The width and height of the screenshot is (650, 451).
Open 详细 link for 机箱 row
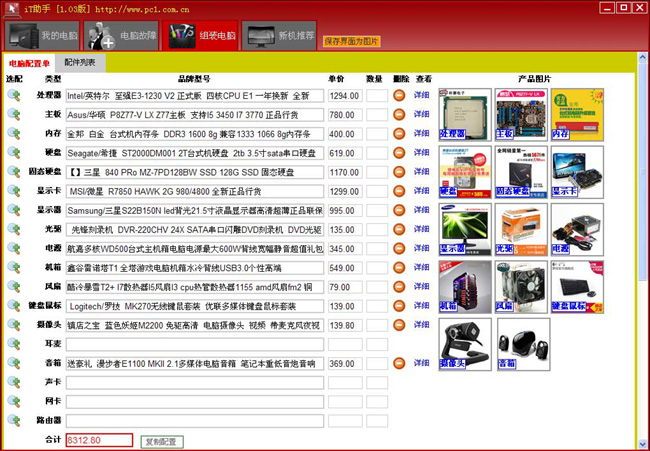(x=422, y=267)
